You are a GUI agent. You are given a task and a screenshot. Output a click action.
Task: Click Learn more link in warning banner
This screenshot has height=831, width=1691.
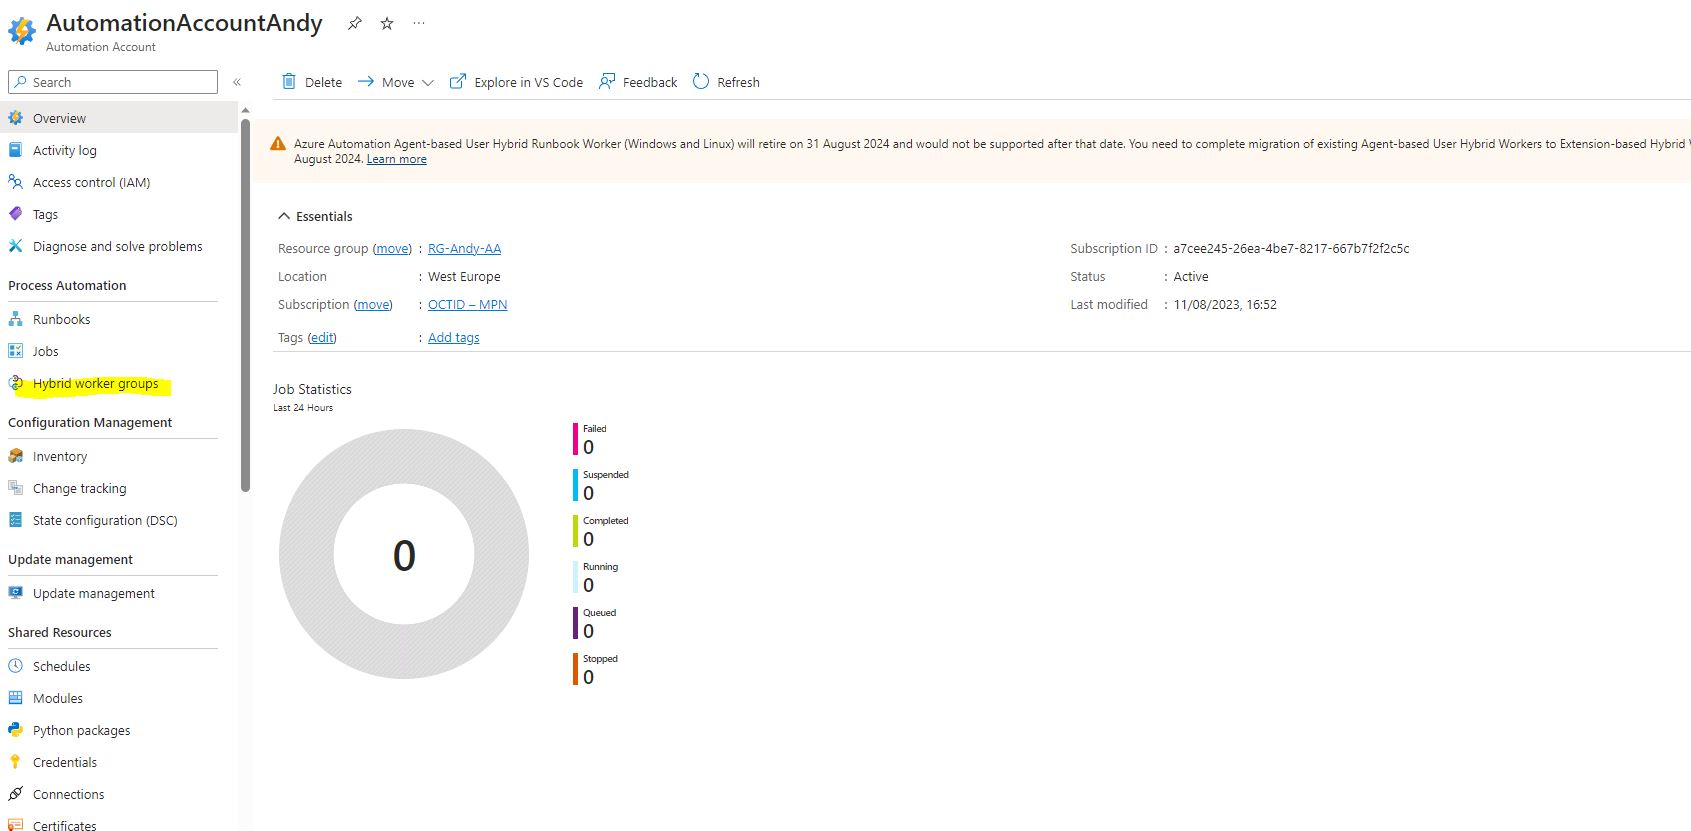(x=396, y=160)
